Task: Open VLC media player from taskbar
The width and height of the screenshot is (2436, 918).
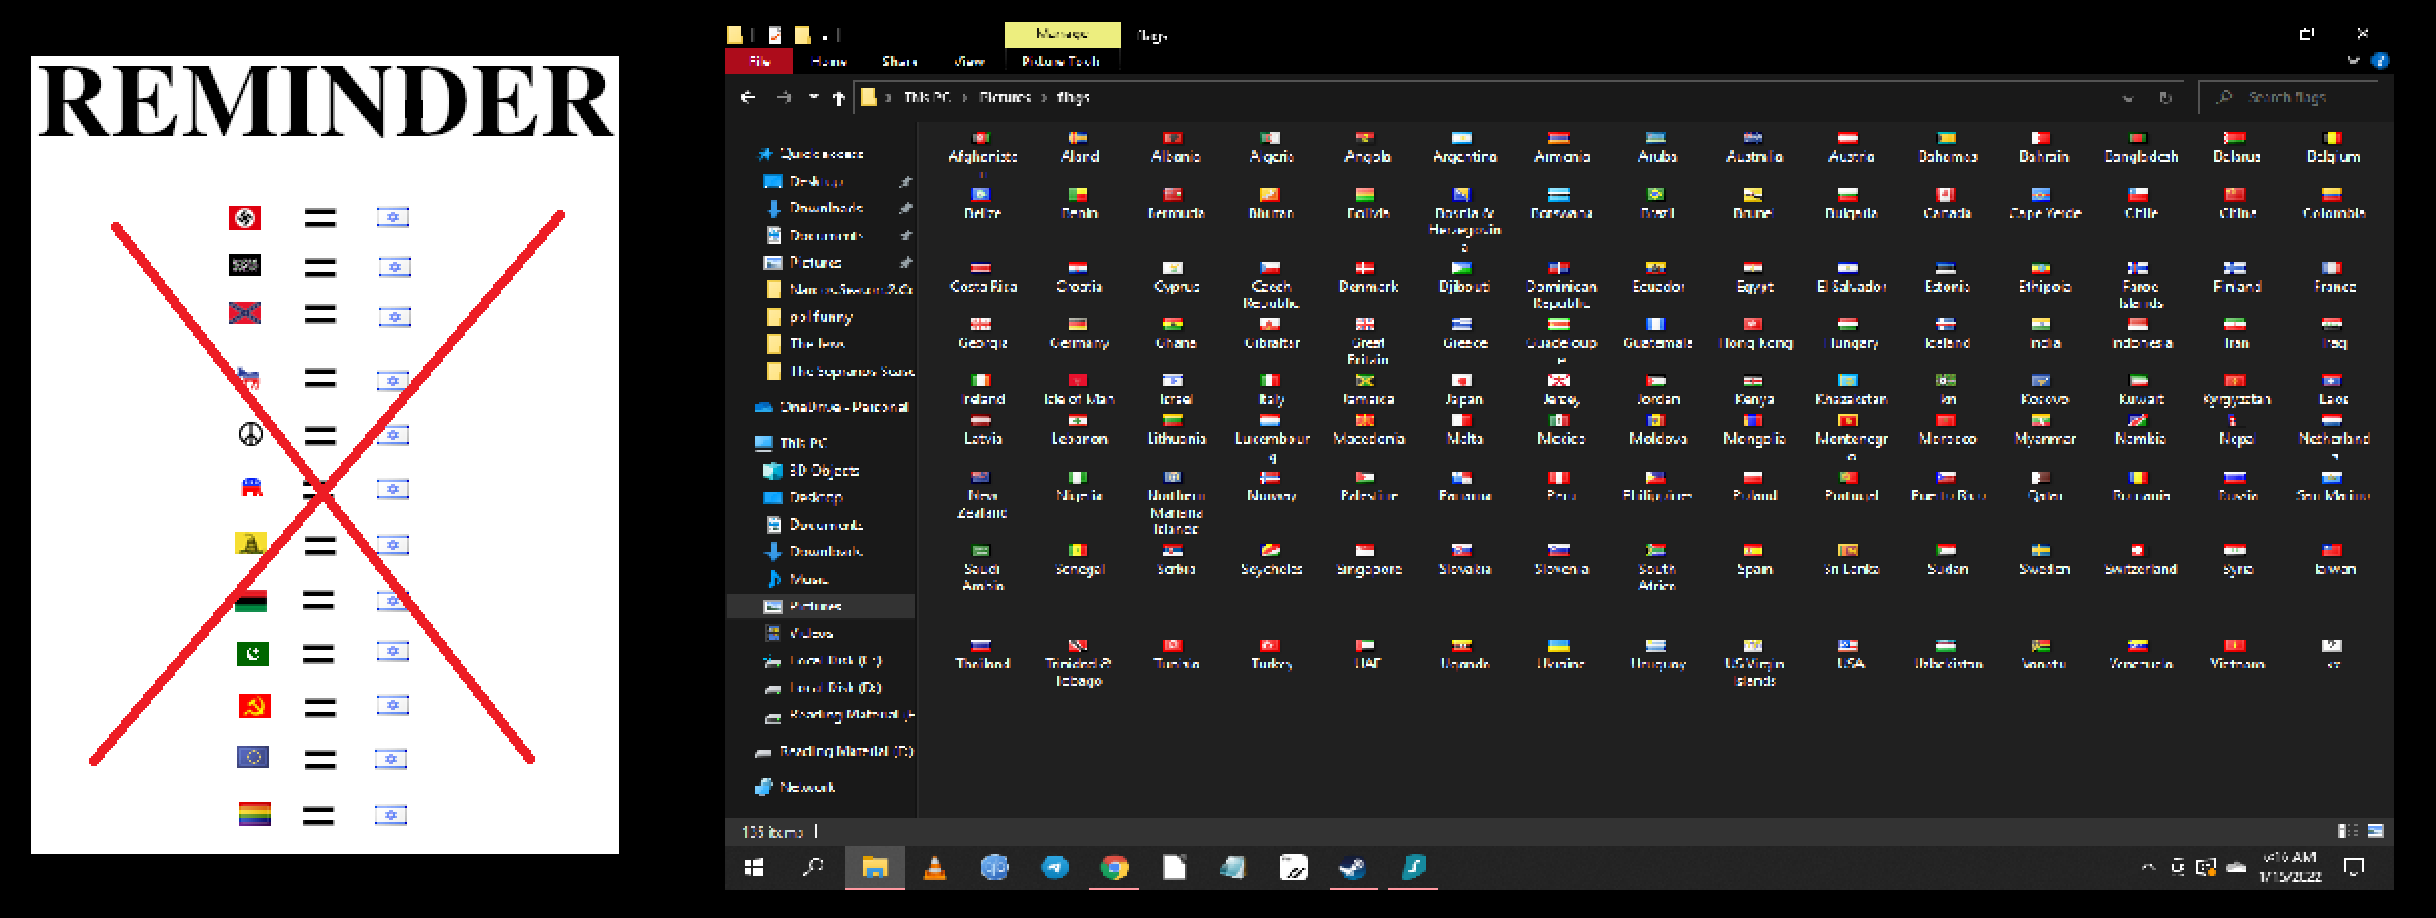Action: pos(934,867)
